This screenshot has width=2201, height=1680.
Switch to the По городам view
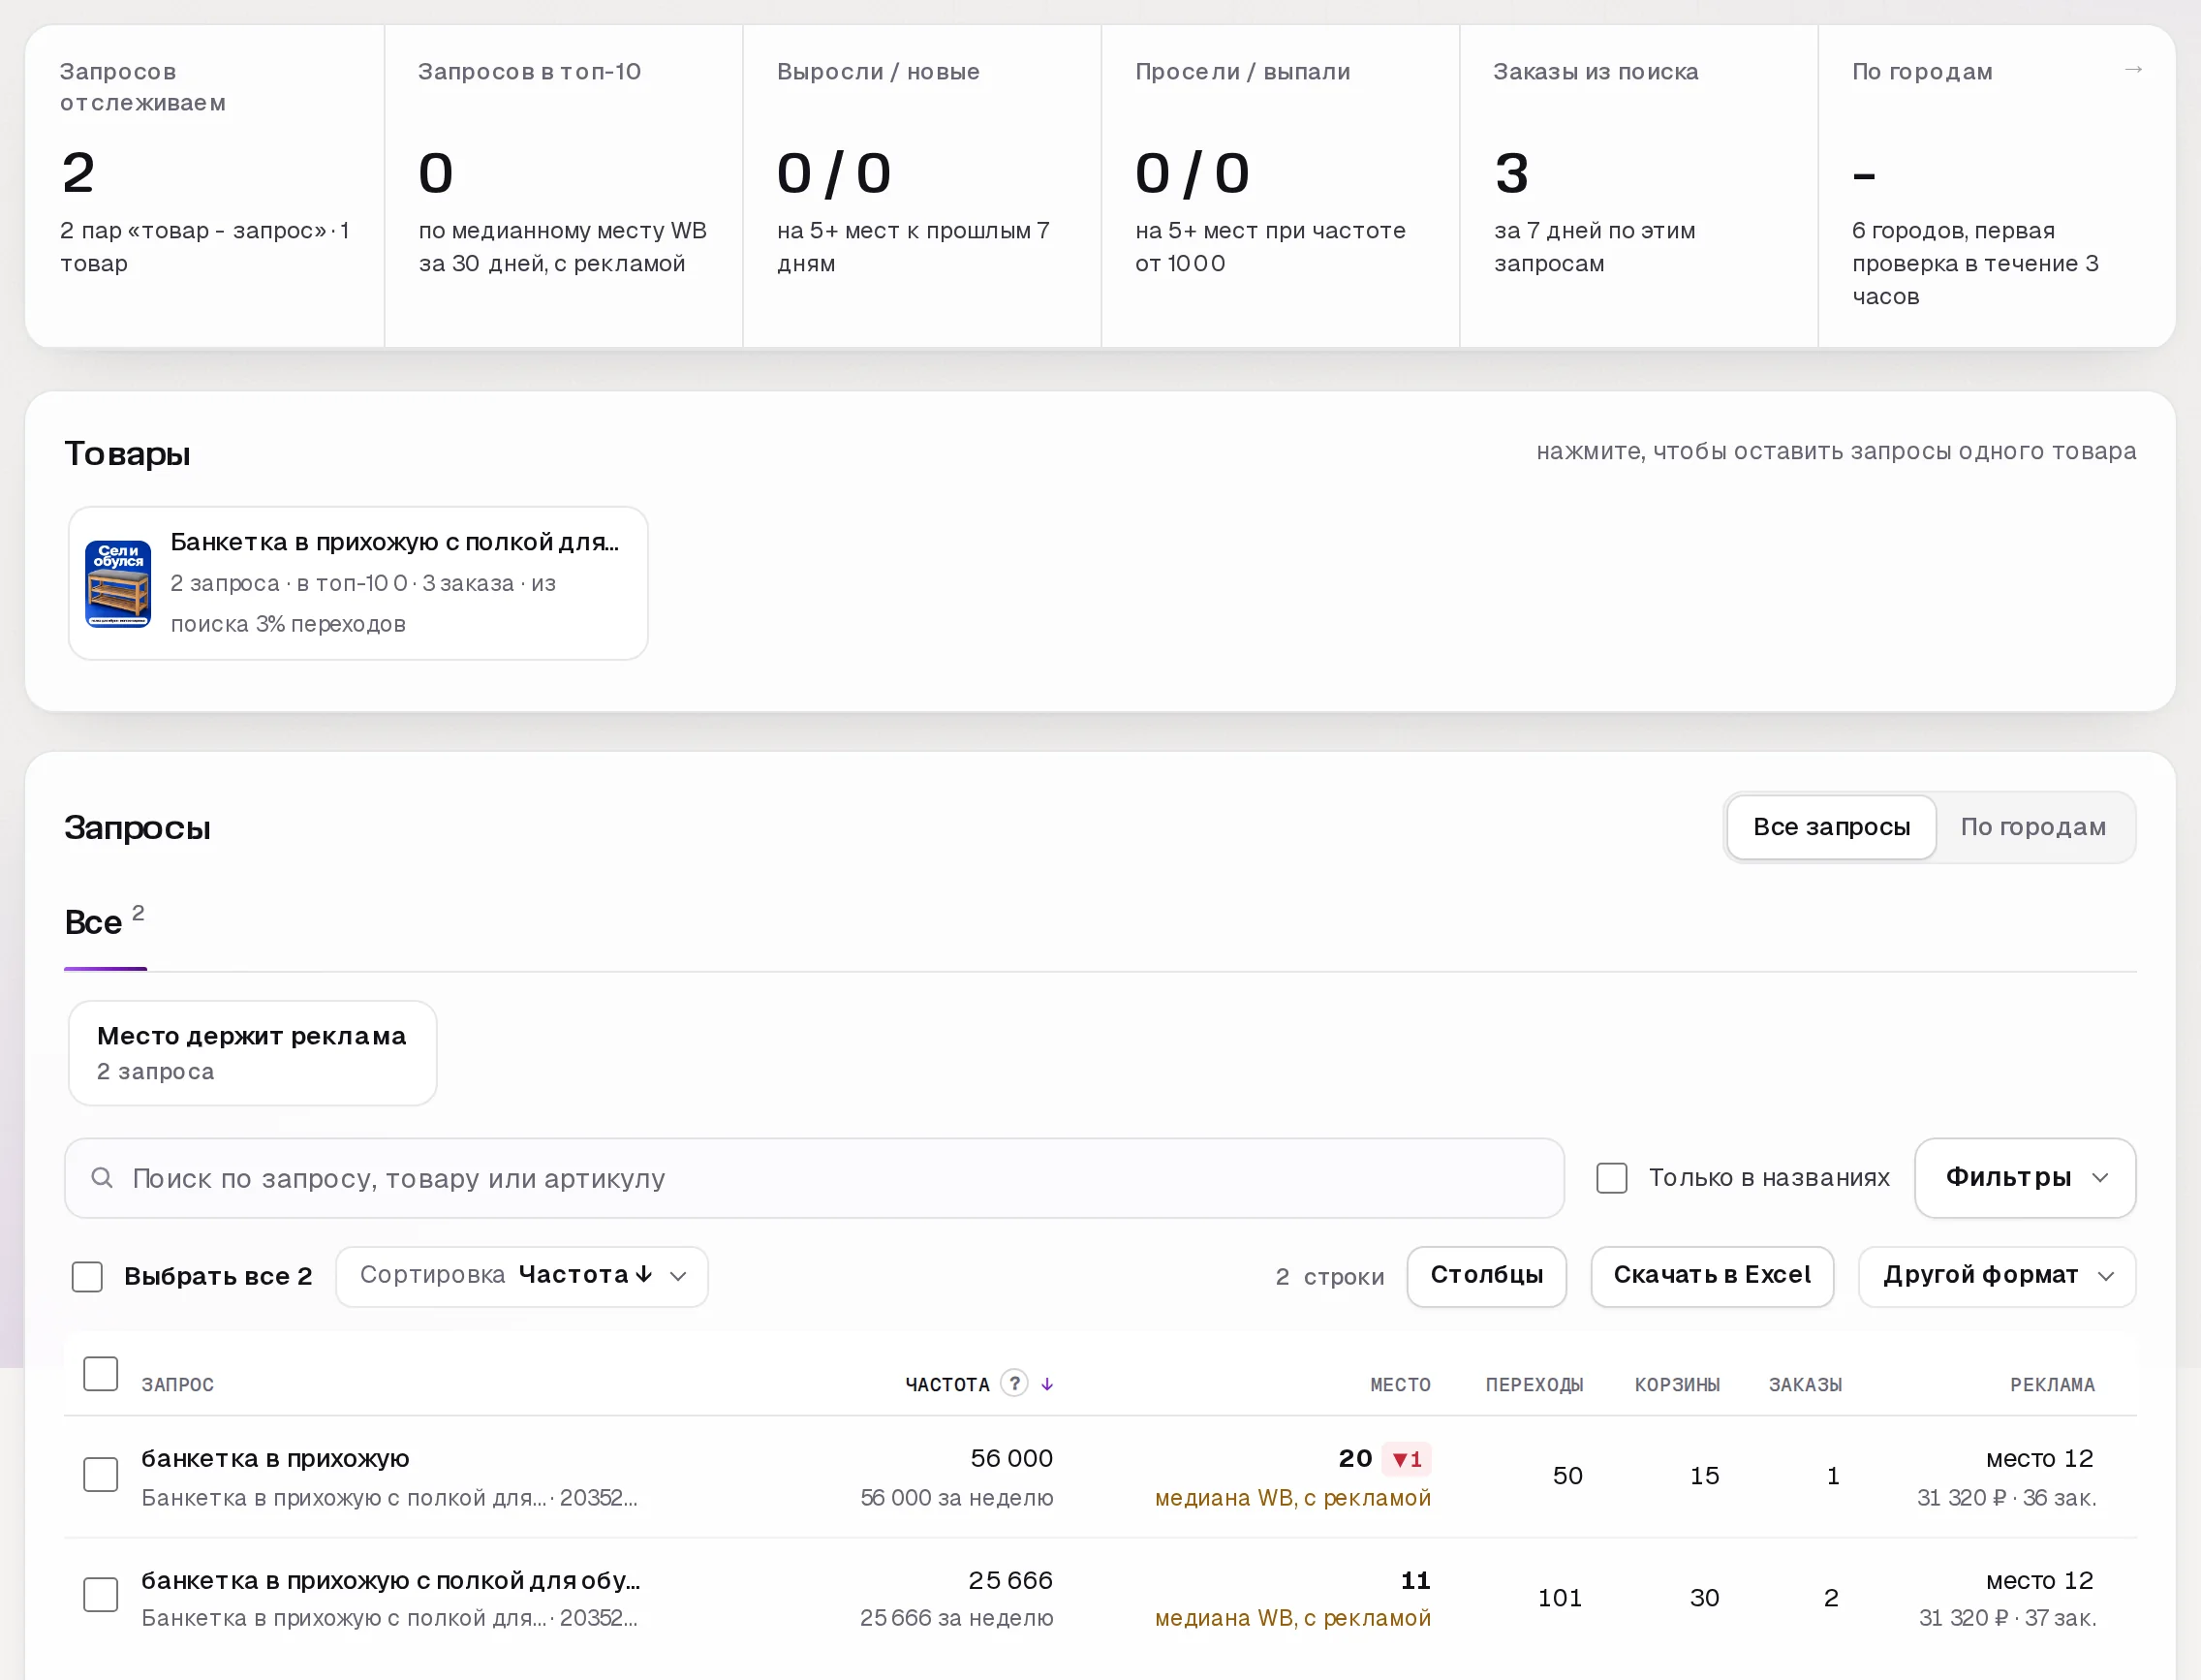tap(2033, 827)
